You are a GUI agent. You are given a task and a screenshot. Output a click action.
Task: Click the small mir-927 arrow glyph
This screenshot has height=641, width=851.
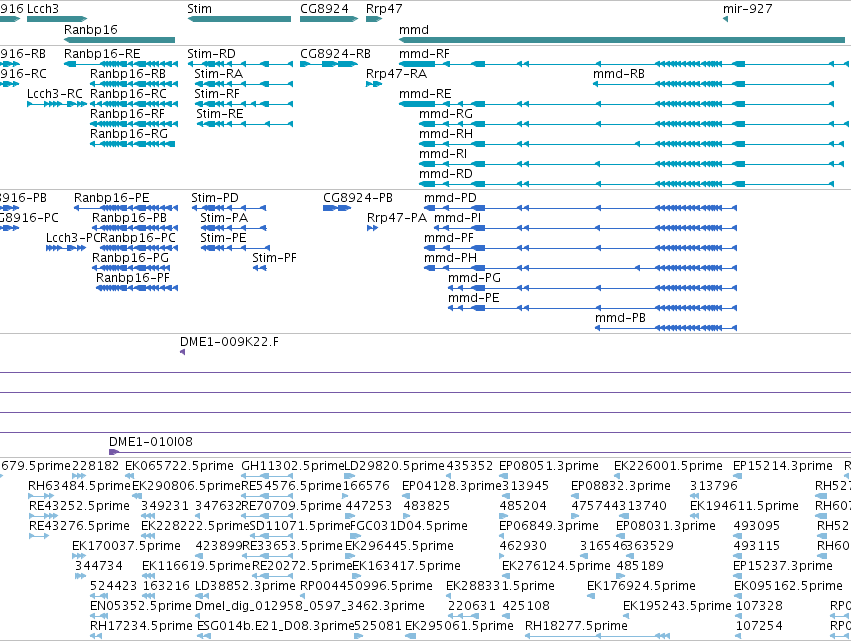[726, 20]
